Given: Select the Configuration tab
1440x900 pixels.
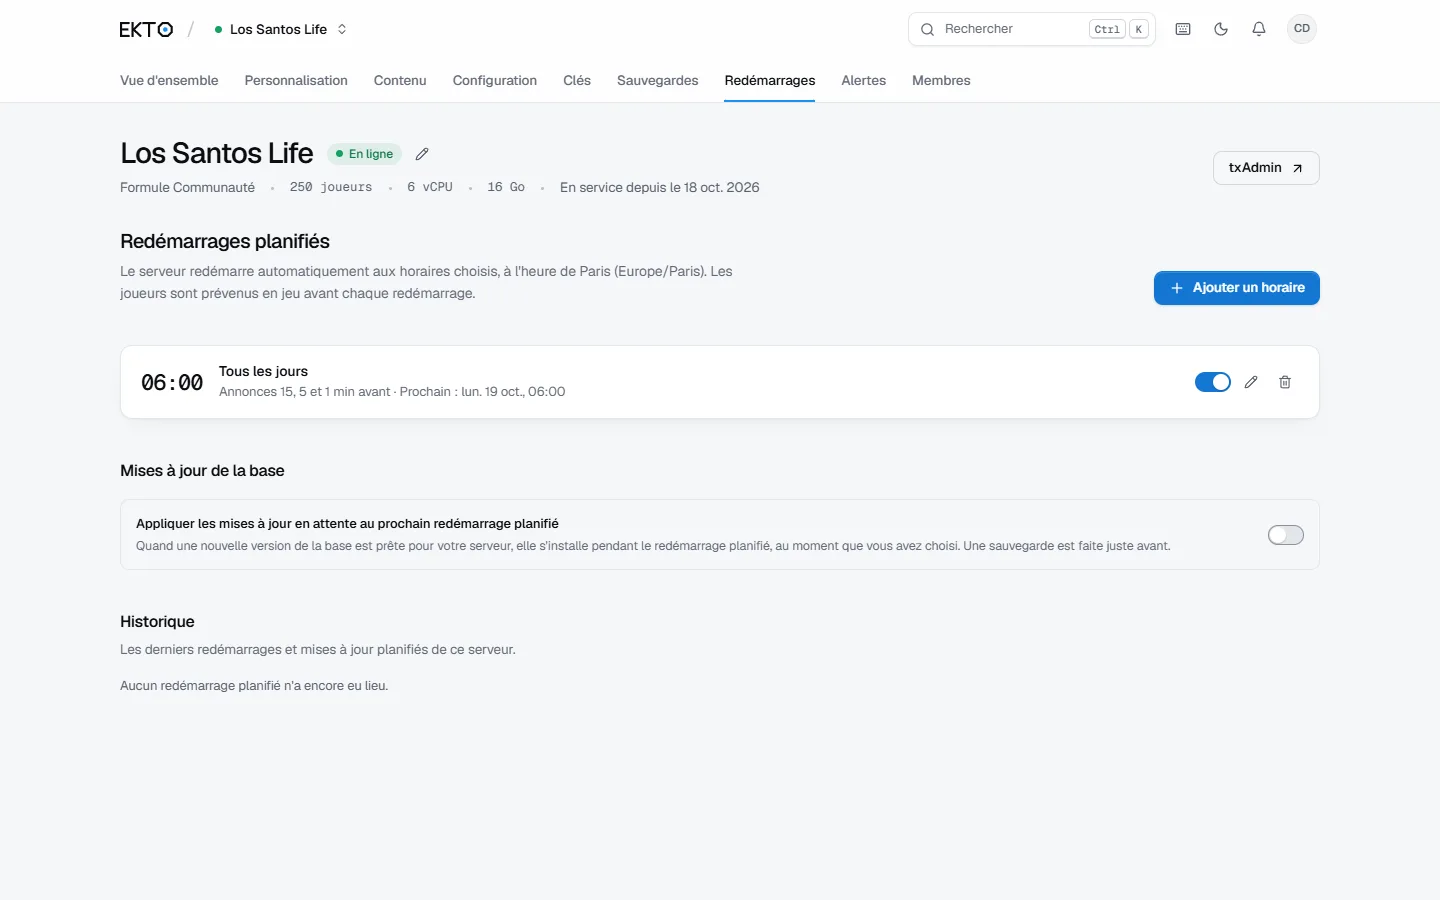Looking at the screenshot, I should 495,80.
